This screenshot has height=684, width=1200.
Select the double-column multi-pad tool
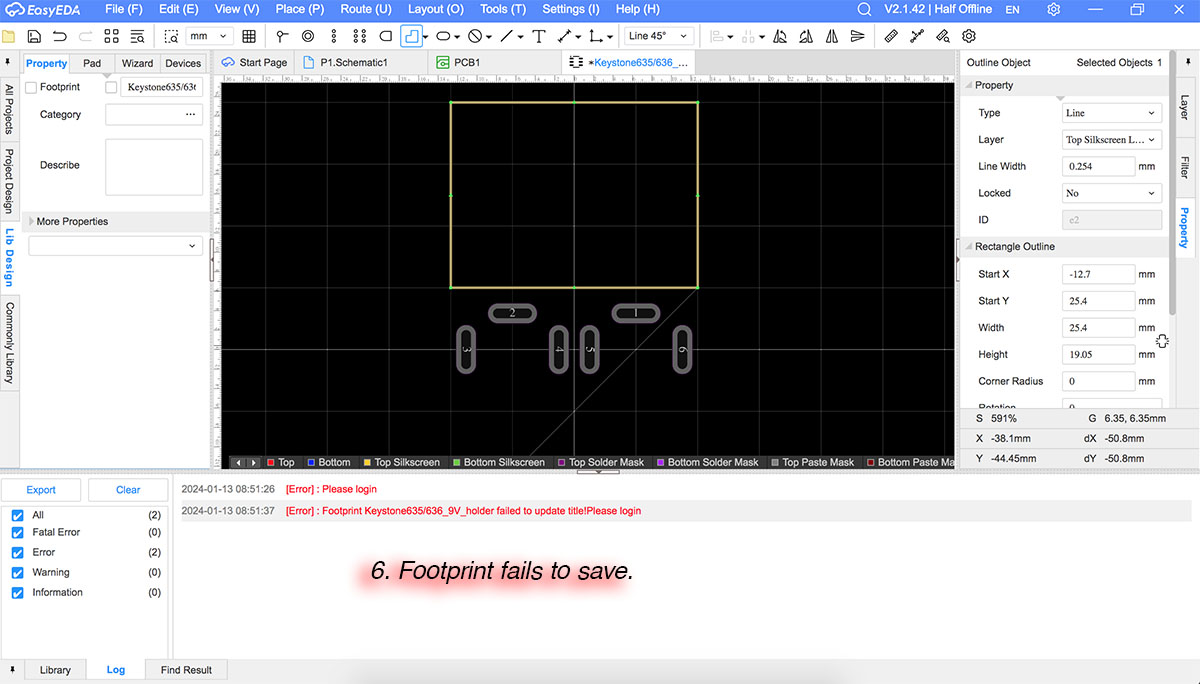[359, 36]
